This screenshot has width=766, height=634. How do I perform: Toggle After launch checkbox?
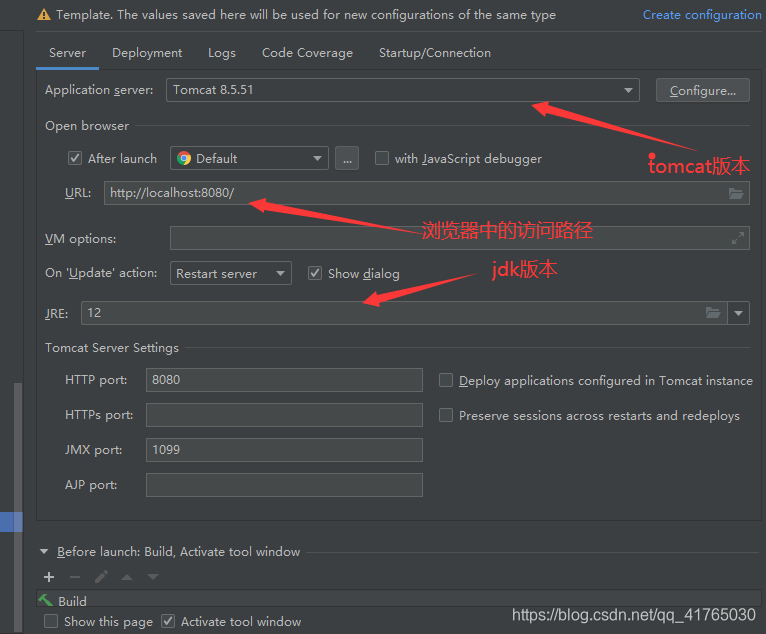[x=75, y=158]
